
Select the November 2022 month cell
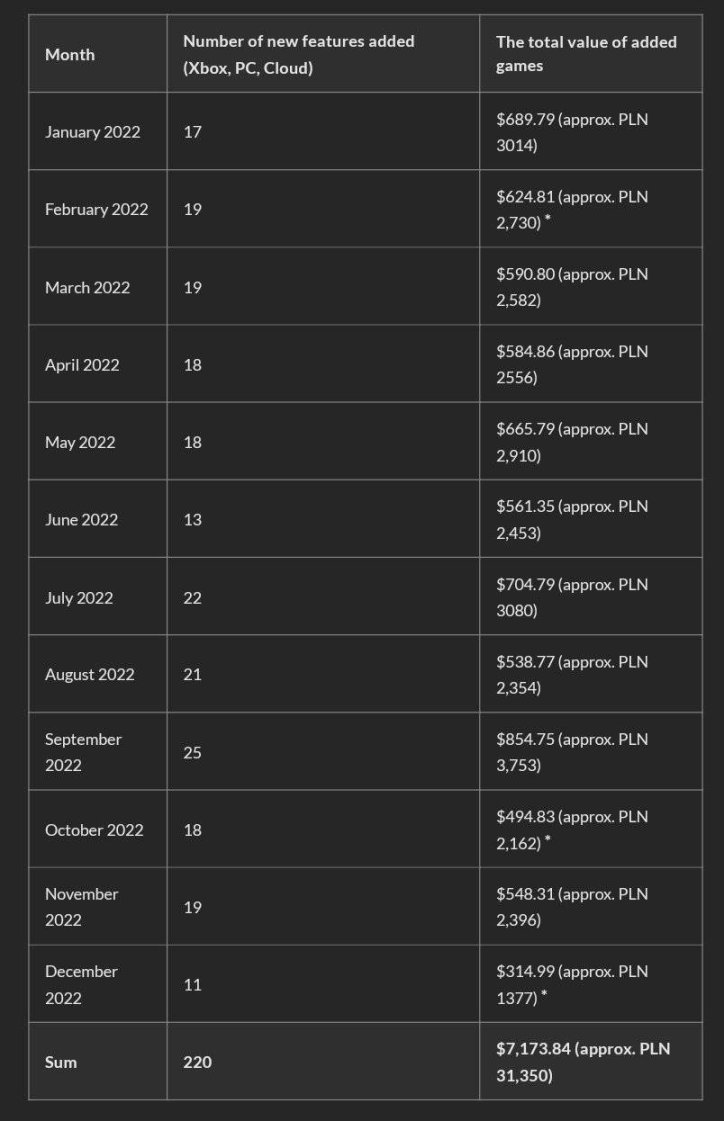[x=81, y=907]
